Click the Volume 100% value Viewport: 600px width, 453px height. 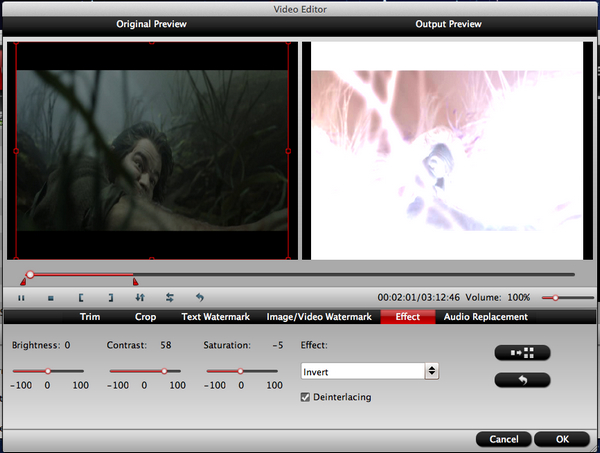518,297
